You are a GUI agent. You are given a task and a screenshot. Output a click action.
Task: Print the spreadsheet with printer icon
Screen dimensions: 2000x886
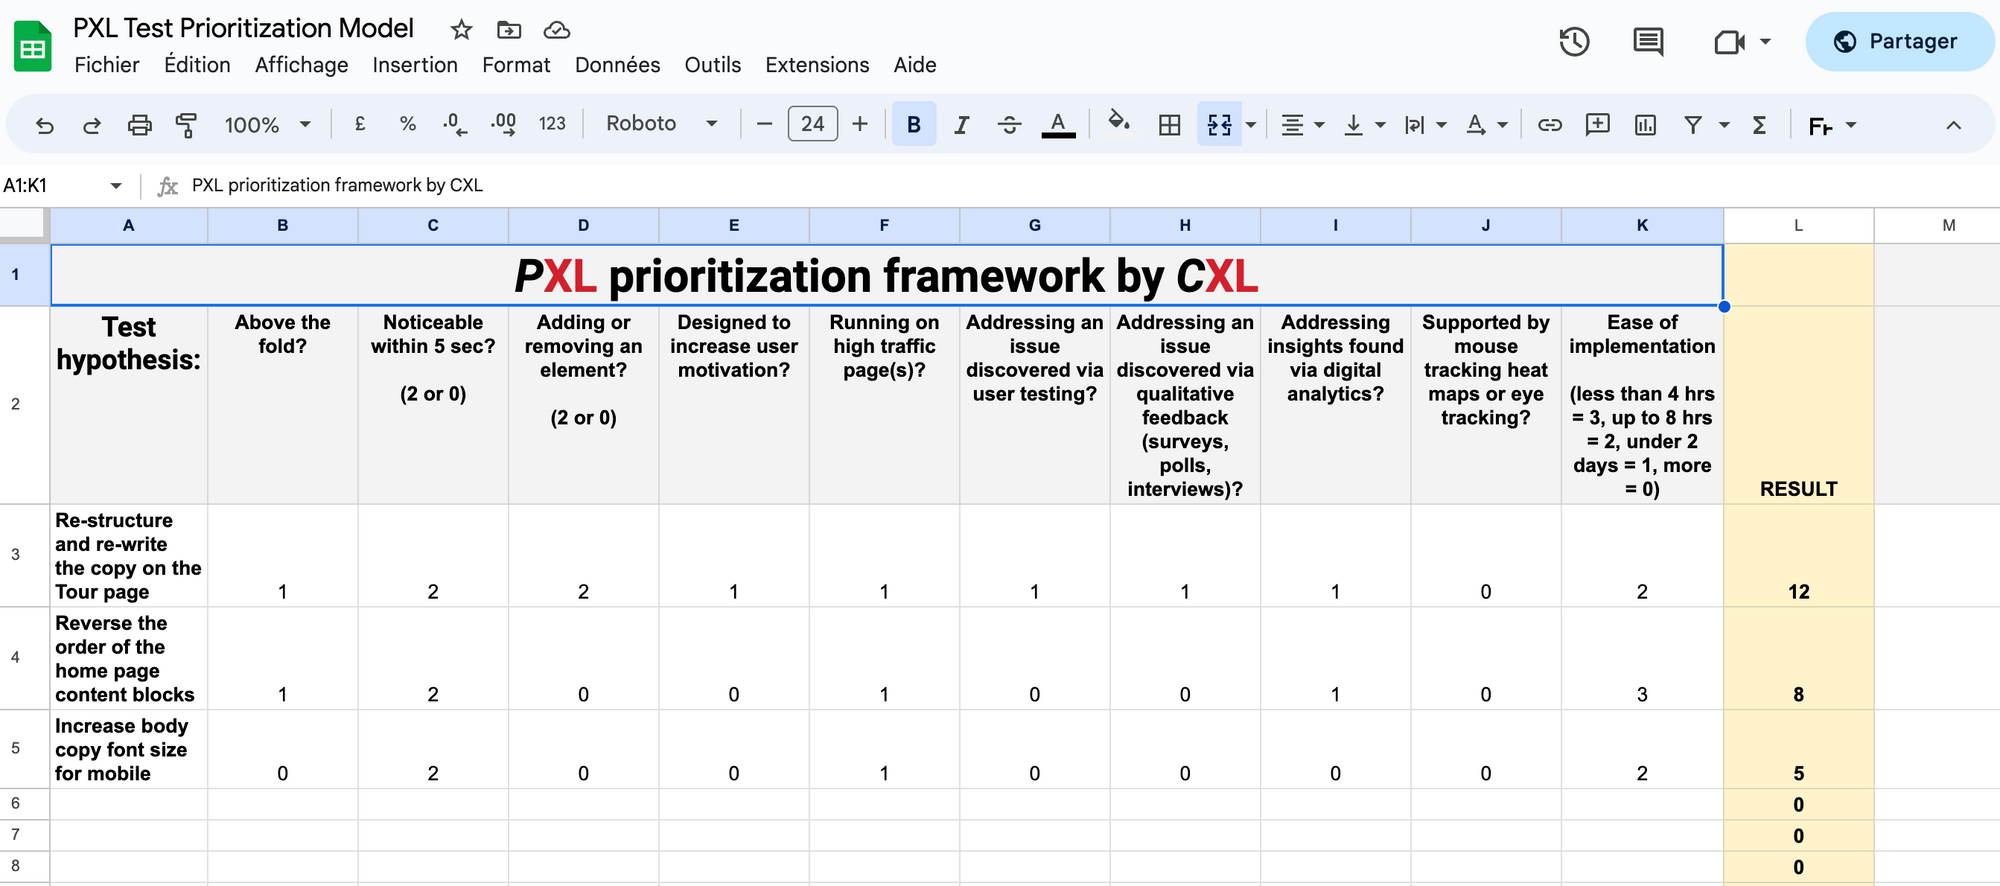[x=140, y=125]
